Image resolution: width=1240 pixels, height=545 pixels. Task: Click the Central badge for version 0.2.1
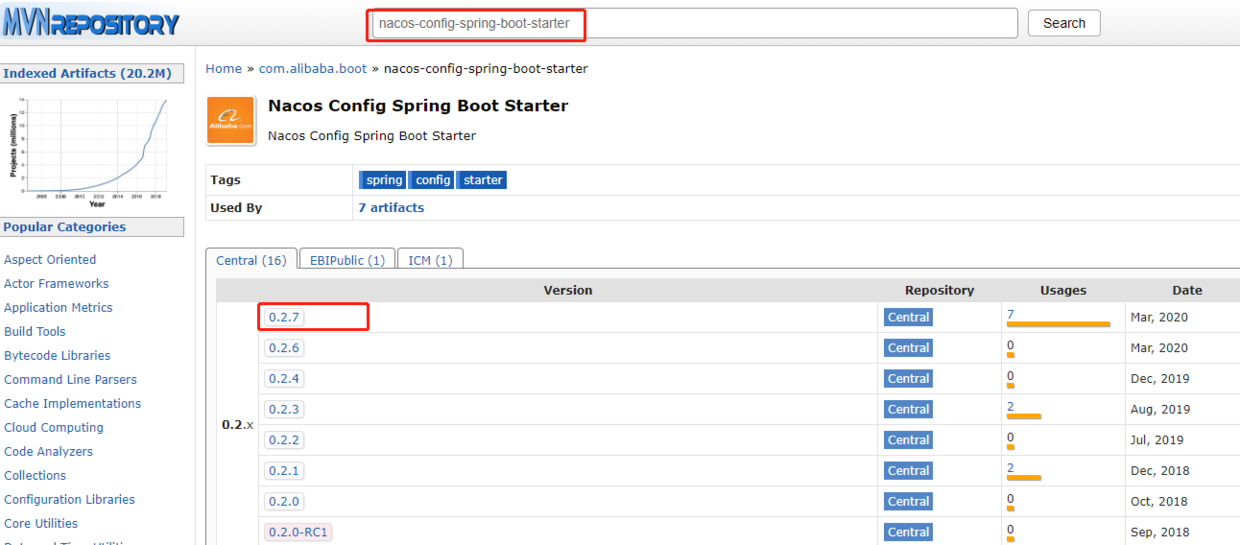tap(908, 470)
